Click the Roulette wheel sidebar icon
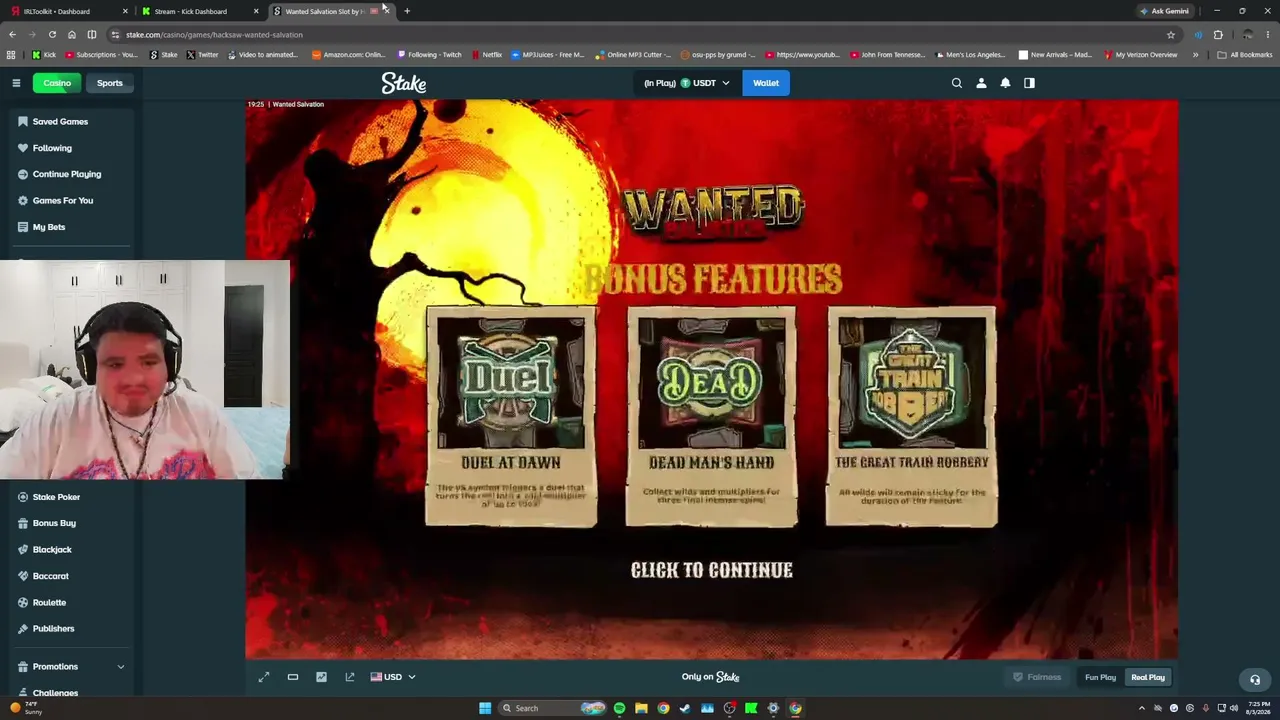This screenshot has width=1280, height=720. pos(23,602)
